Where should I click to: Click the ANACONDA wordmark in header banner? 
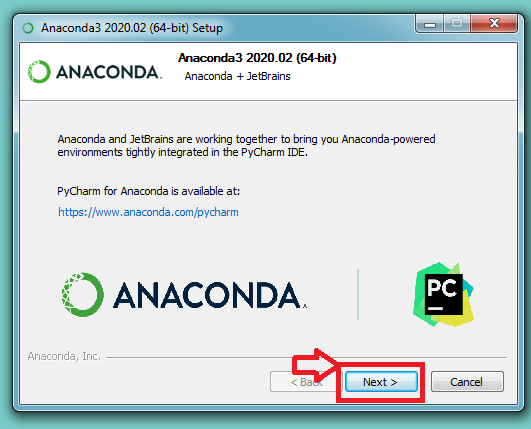click(109, 72)
